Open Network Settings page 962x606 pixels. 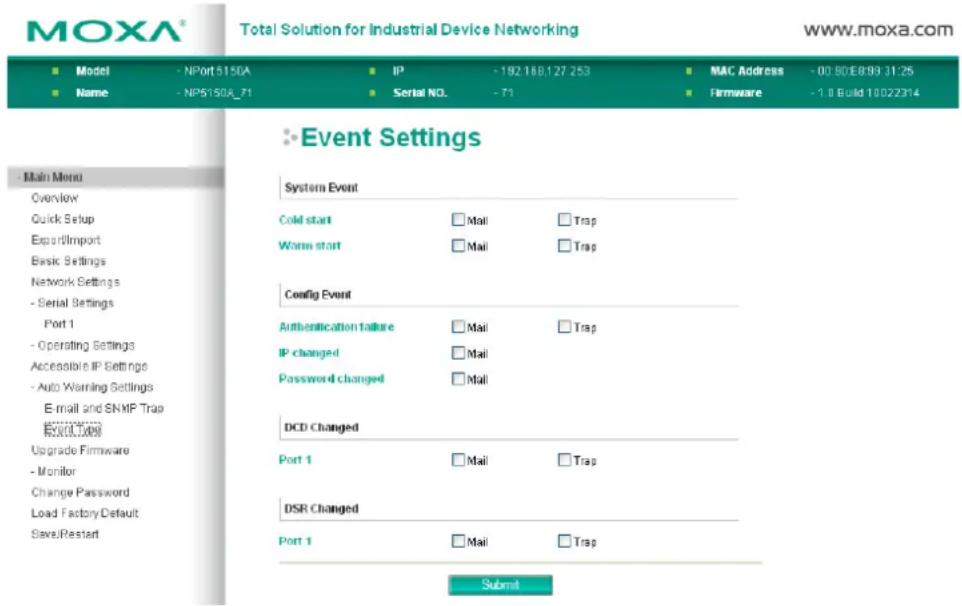(75, 282)
